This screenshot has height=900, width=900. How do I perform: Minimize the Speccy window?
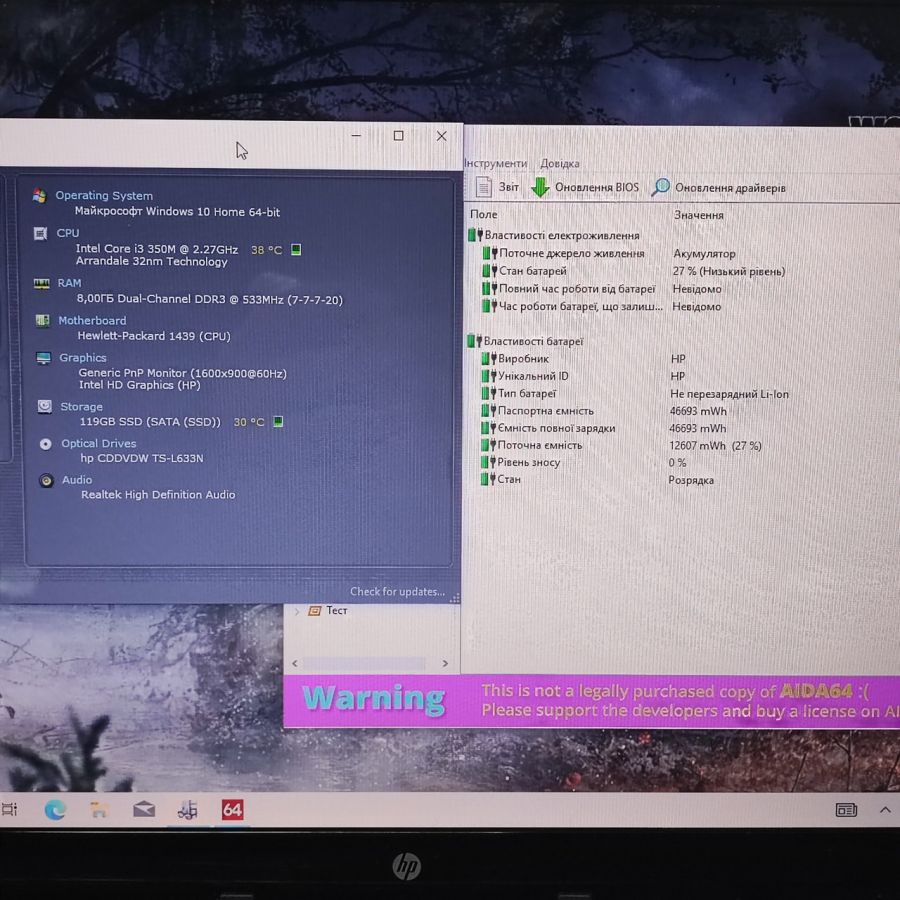coord(356,136)
